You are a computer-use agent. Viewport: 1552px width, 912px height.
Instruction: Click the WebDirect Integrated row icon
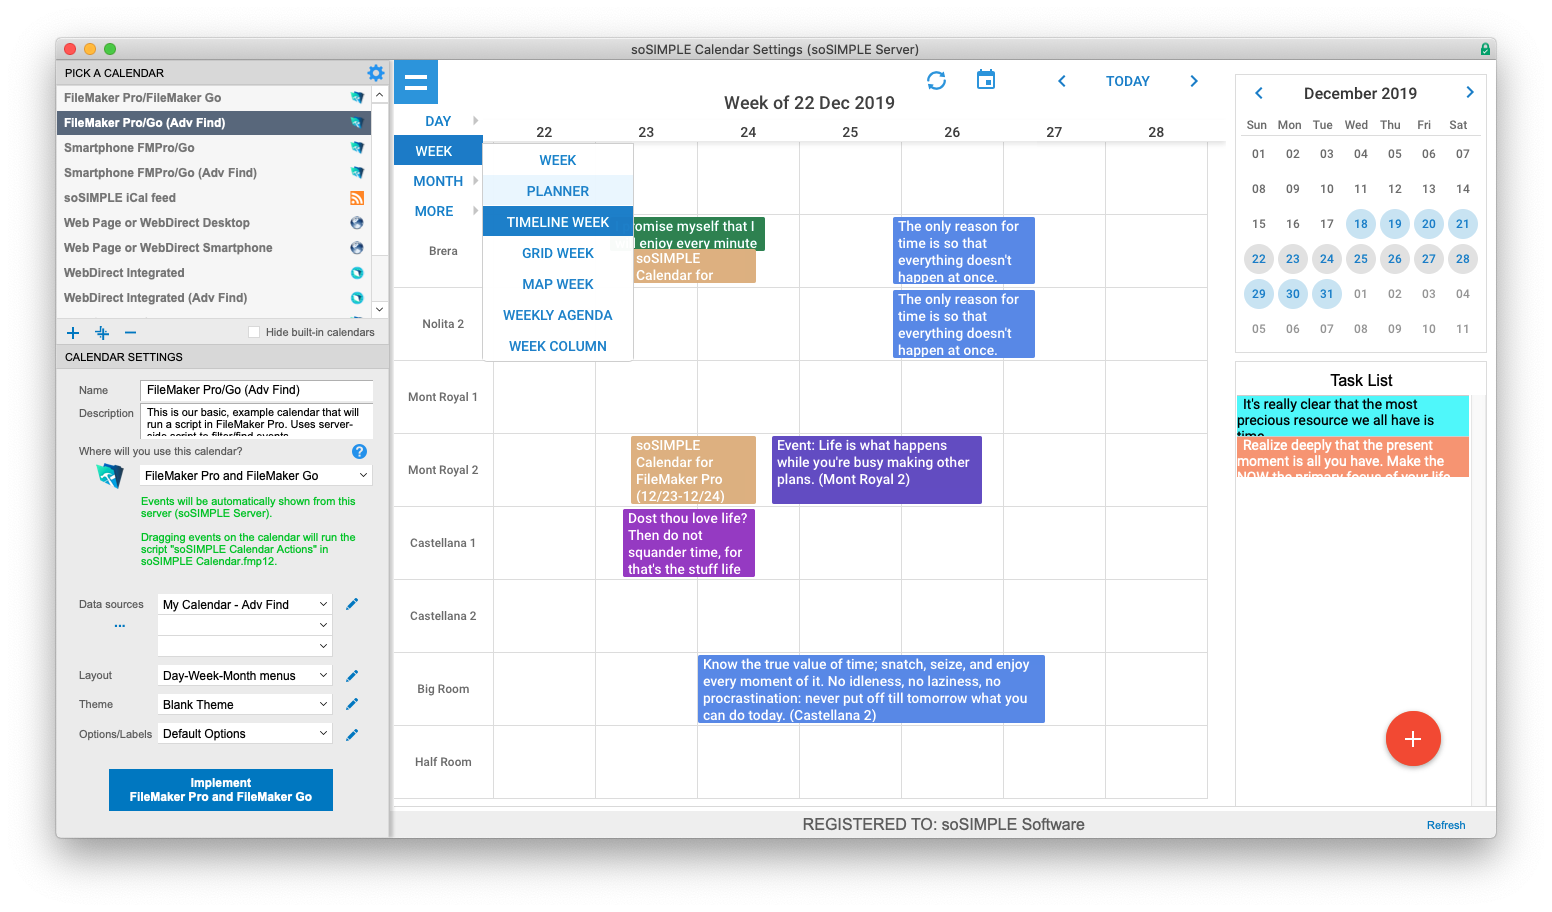pos(357,273)
